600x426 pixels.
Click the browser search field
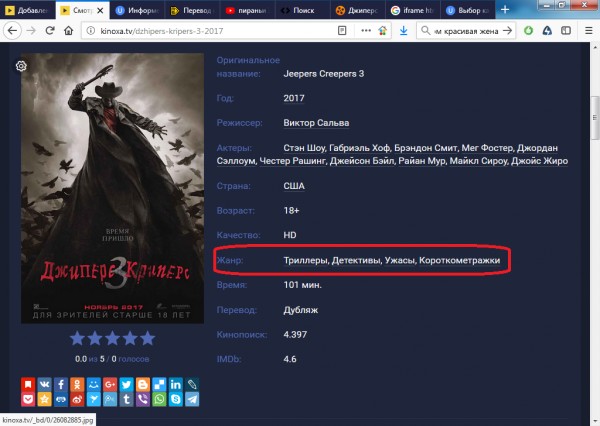point(466,31)
